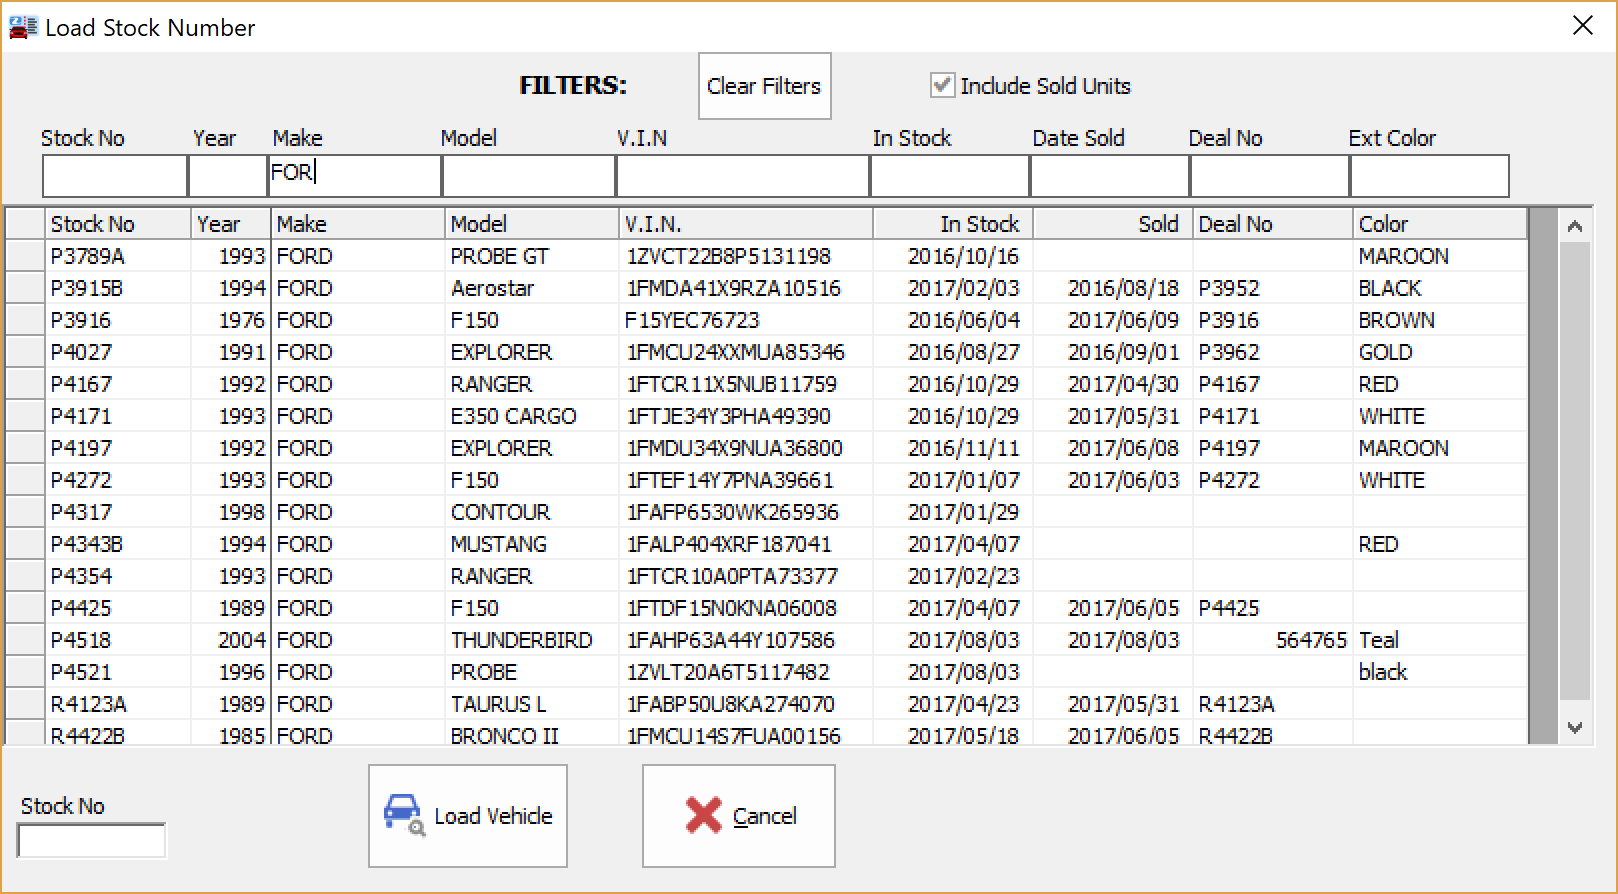Focus the Ext Color filter field
The width and height of the screenshot is (1618, 894).
point(1430,176)
